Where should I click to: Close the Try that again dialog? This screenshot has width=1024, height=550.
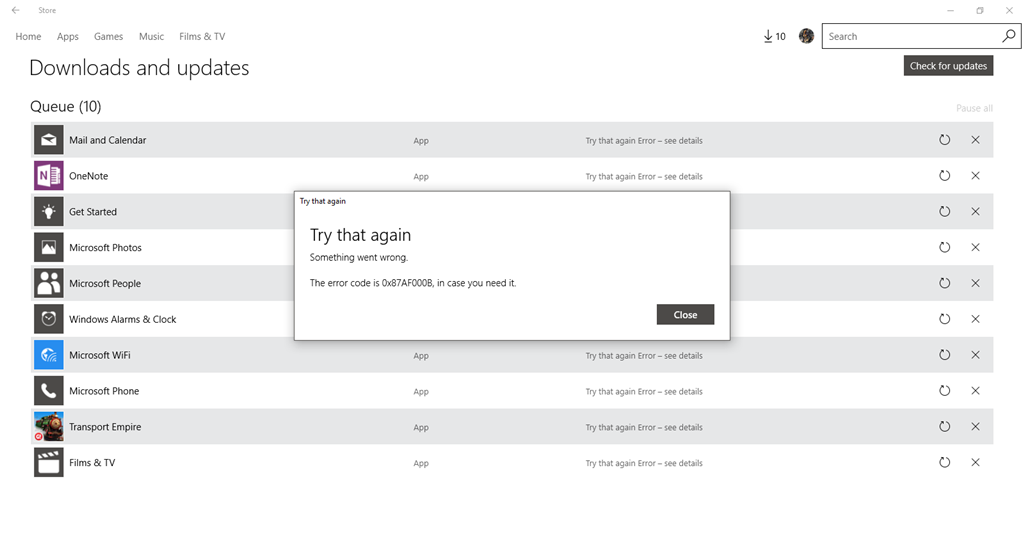685,314
